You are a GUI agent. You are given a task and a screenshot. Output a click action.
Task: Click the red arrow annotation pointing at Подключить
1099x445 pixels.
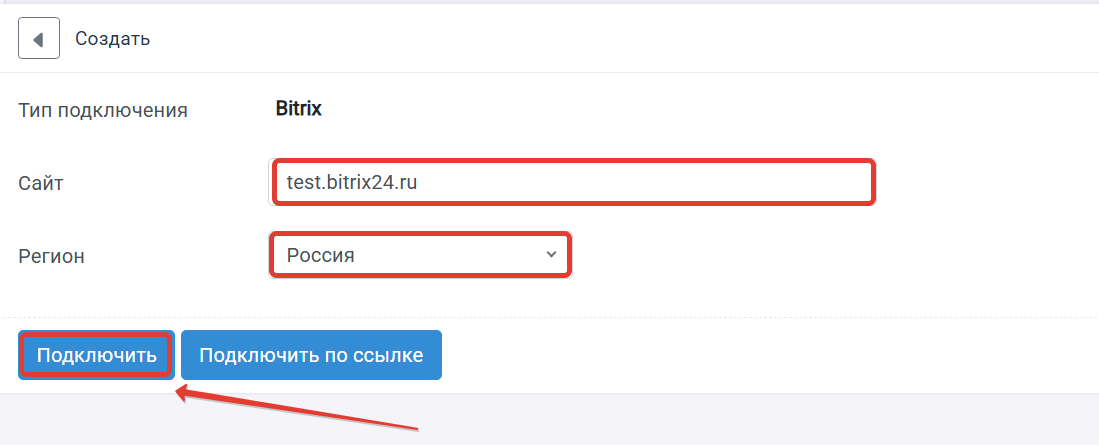coord(296,409)
